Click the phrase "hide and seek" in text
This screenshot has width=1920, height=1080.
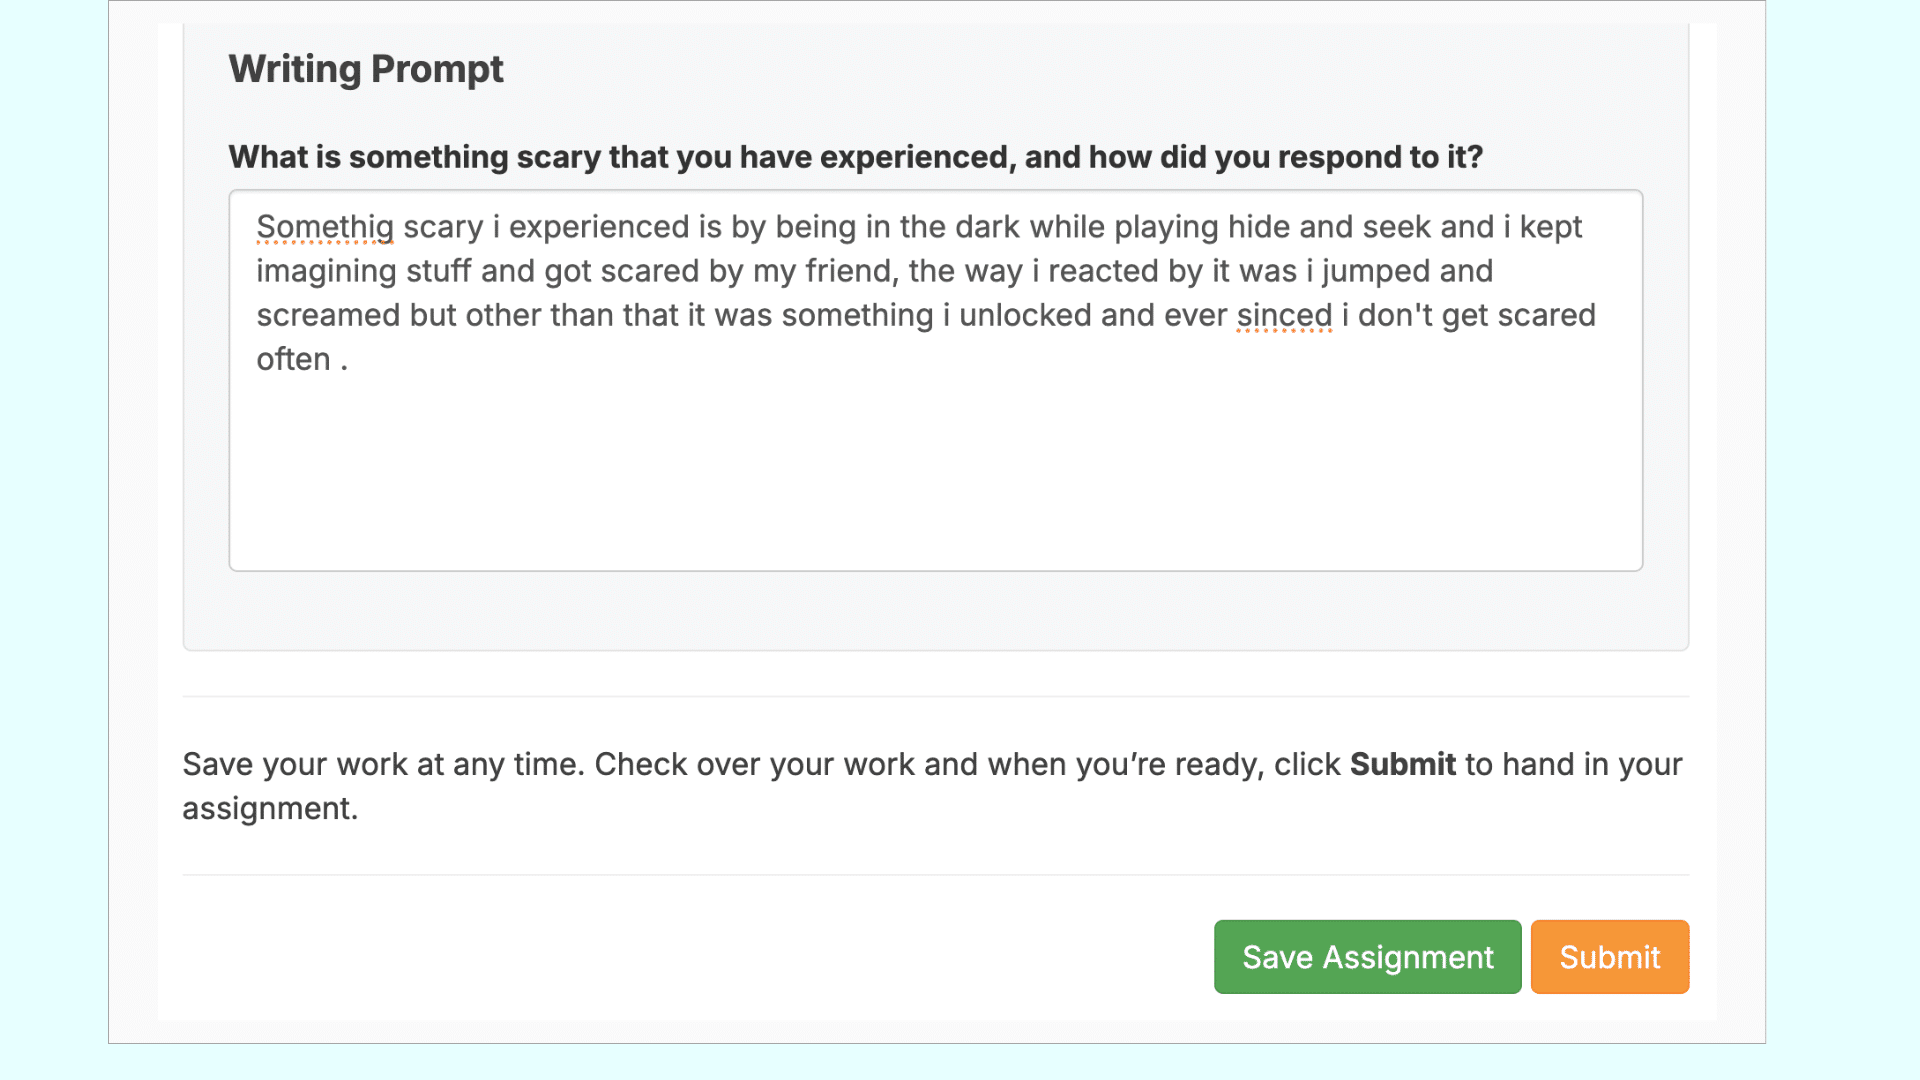click(1331, 227)
